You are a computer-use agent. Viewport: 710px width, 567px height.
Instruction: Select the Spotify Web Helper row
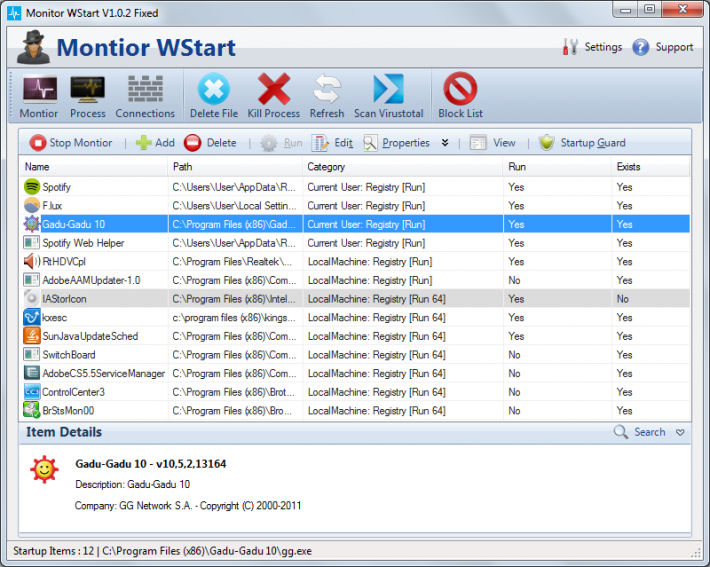[x=355, y=243]
